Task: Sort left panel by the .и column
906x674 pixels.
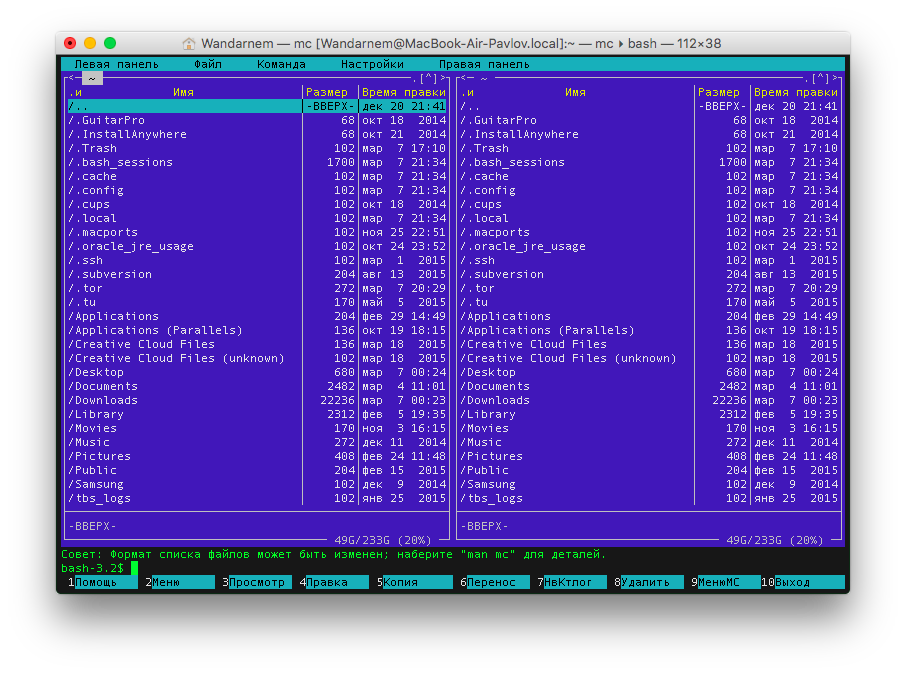Action: pos(74,92)
